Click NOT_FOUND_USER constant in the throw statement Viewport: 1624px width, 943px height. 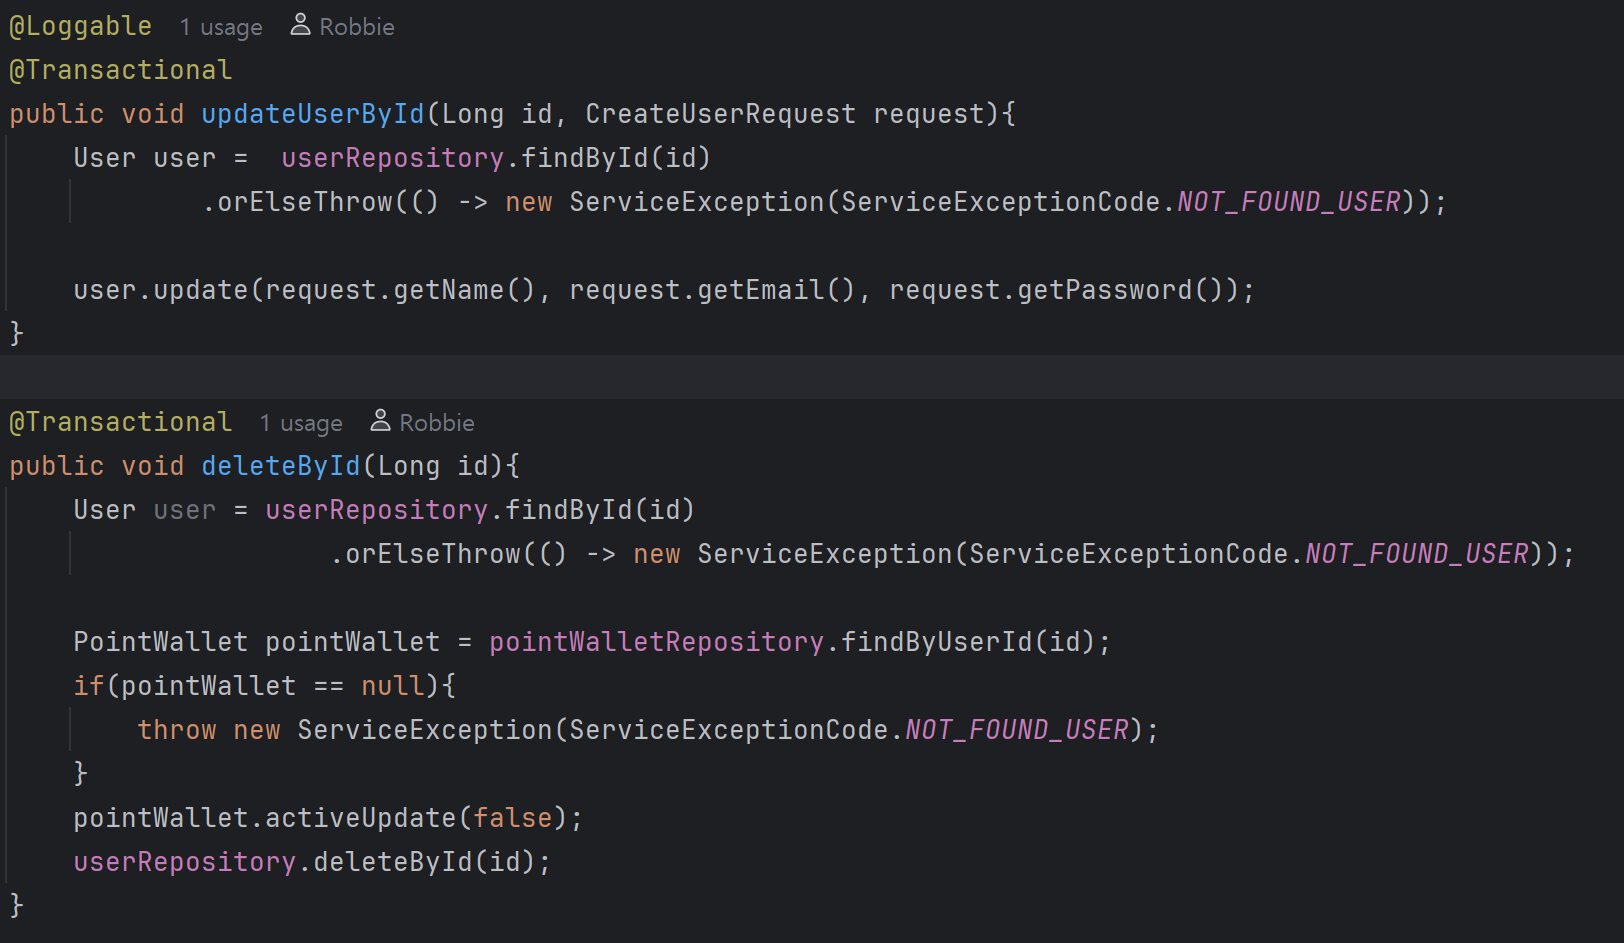1017,730
